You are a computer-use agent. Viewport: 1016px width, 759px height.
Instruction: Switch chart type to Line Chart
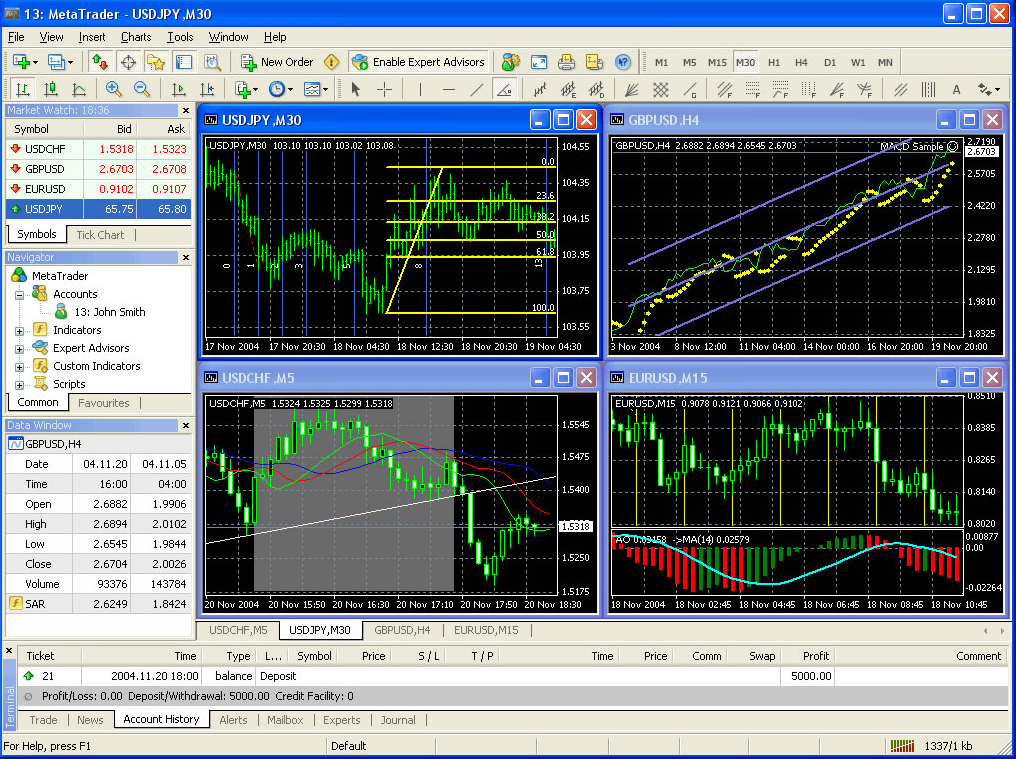78,89
